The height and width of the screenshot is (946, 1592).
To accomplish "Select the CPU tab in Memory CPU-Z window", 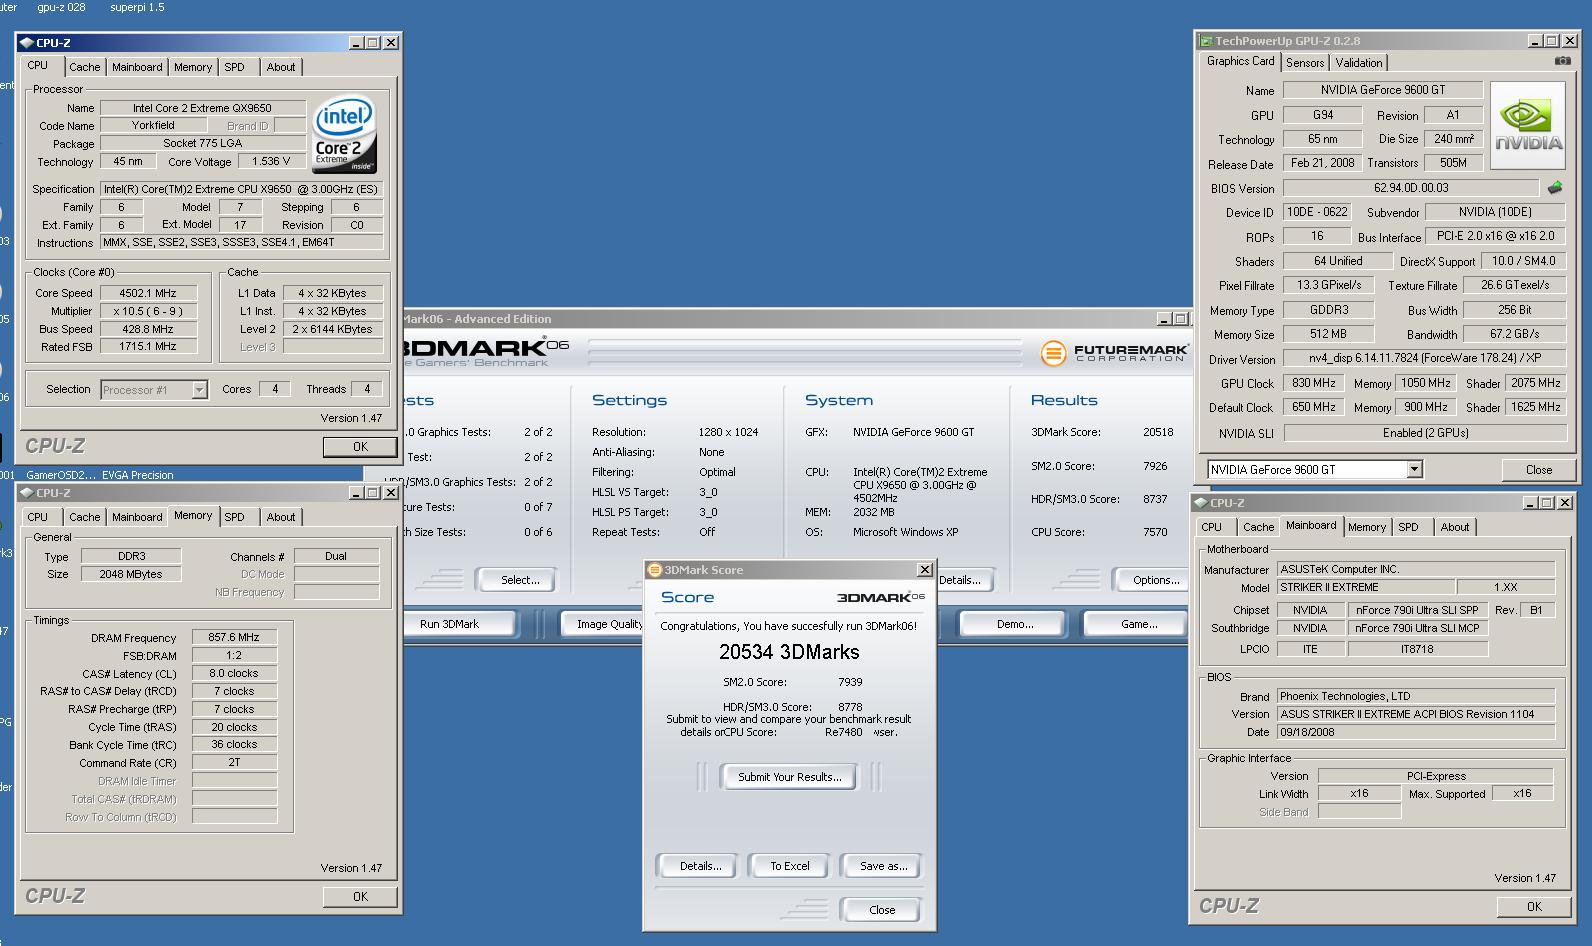I will click(38, 517).
